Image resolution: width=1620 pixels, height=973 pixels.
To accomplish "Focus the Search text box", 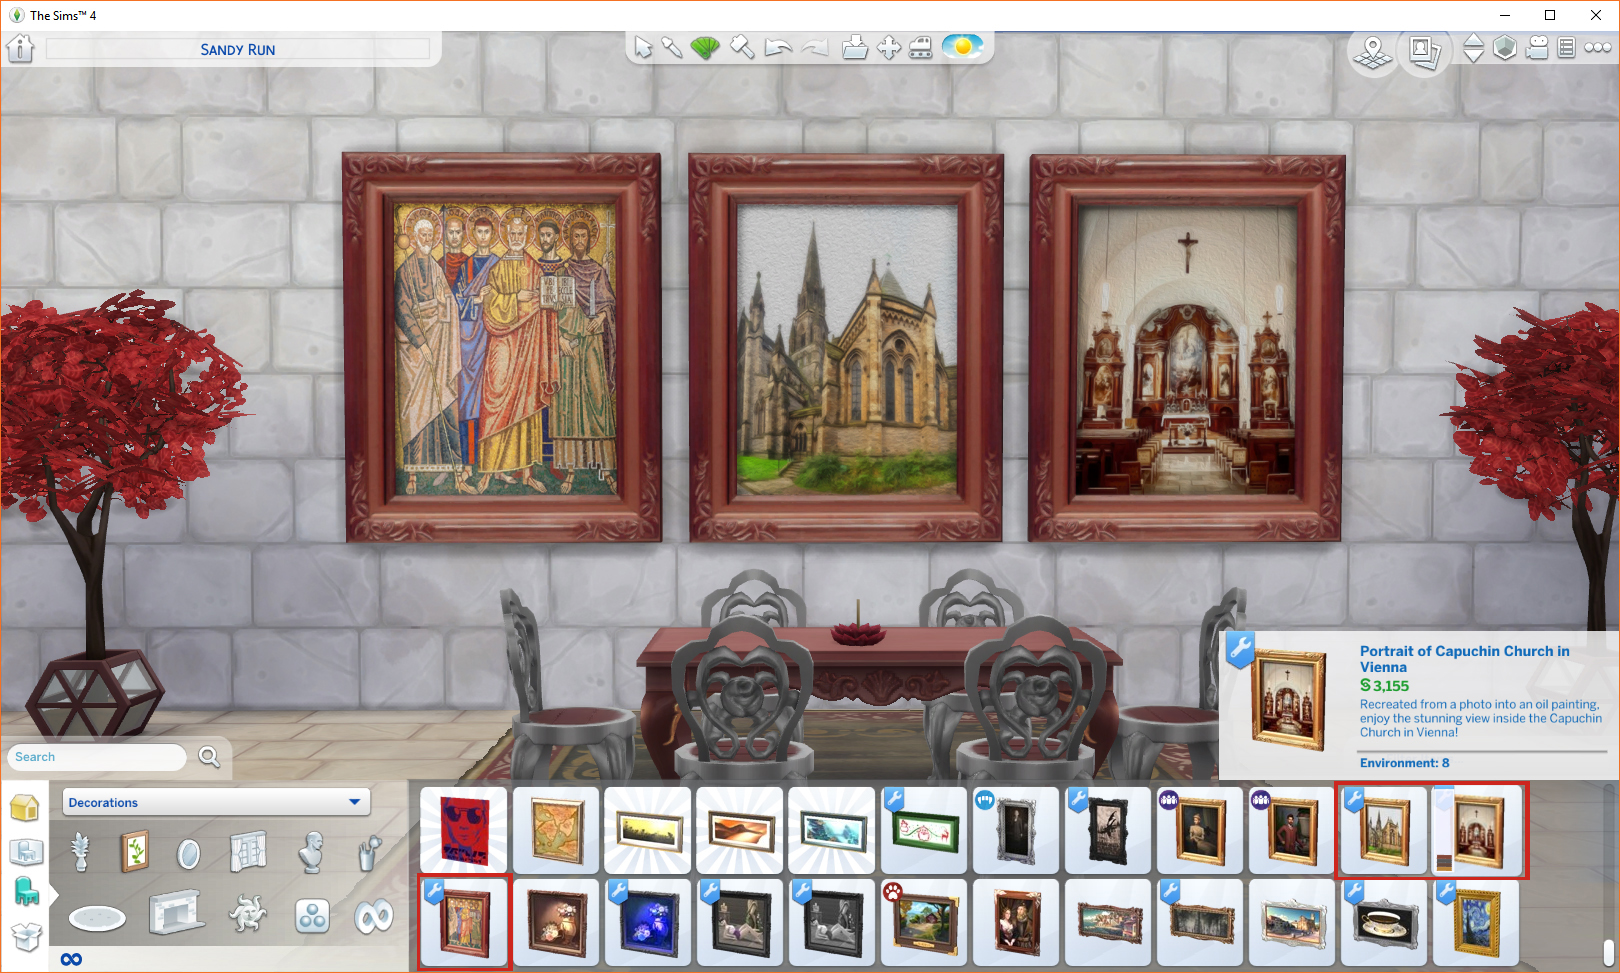I will pos(97,757).
